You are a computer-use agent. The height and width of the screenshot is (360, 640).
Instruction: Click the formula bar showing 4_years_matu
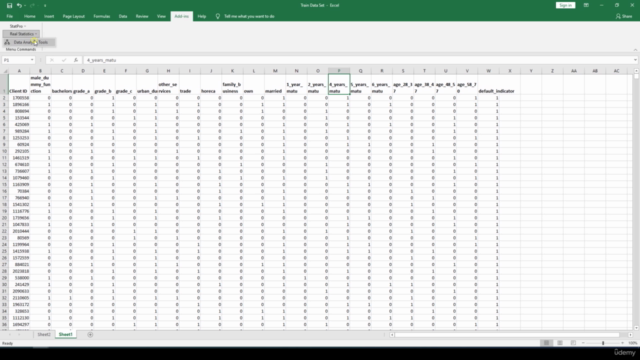(x=357, y=60)
